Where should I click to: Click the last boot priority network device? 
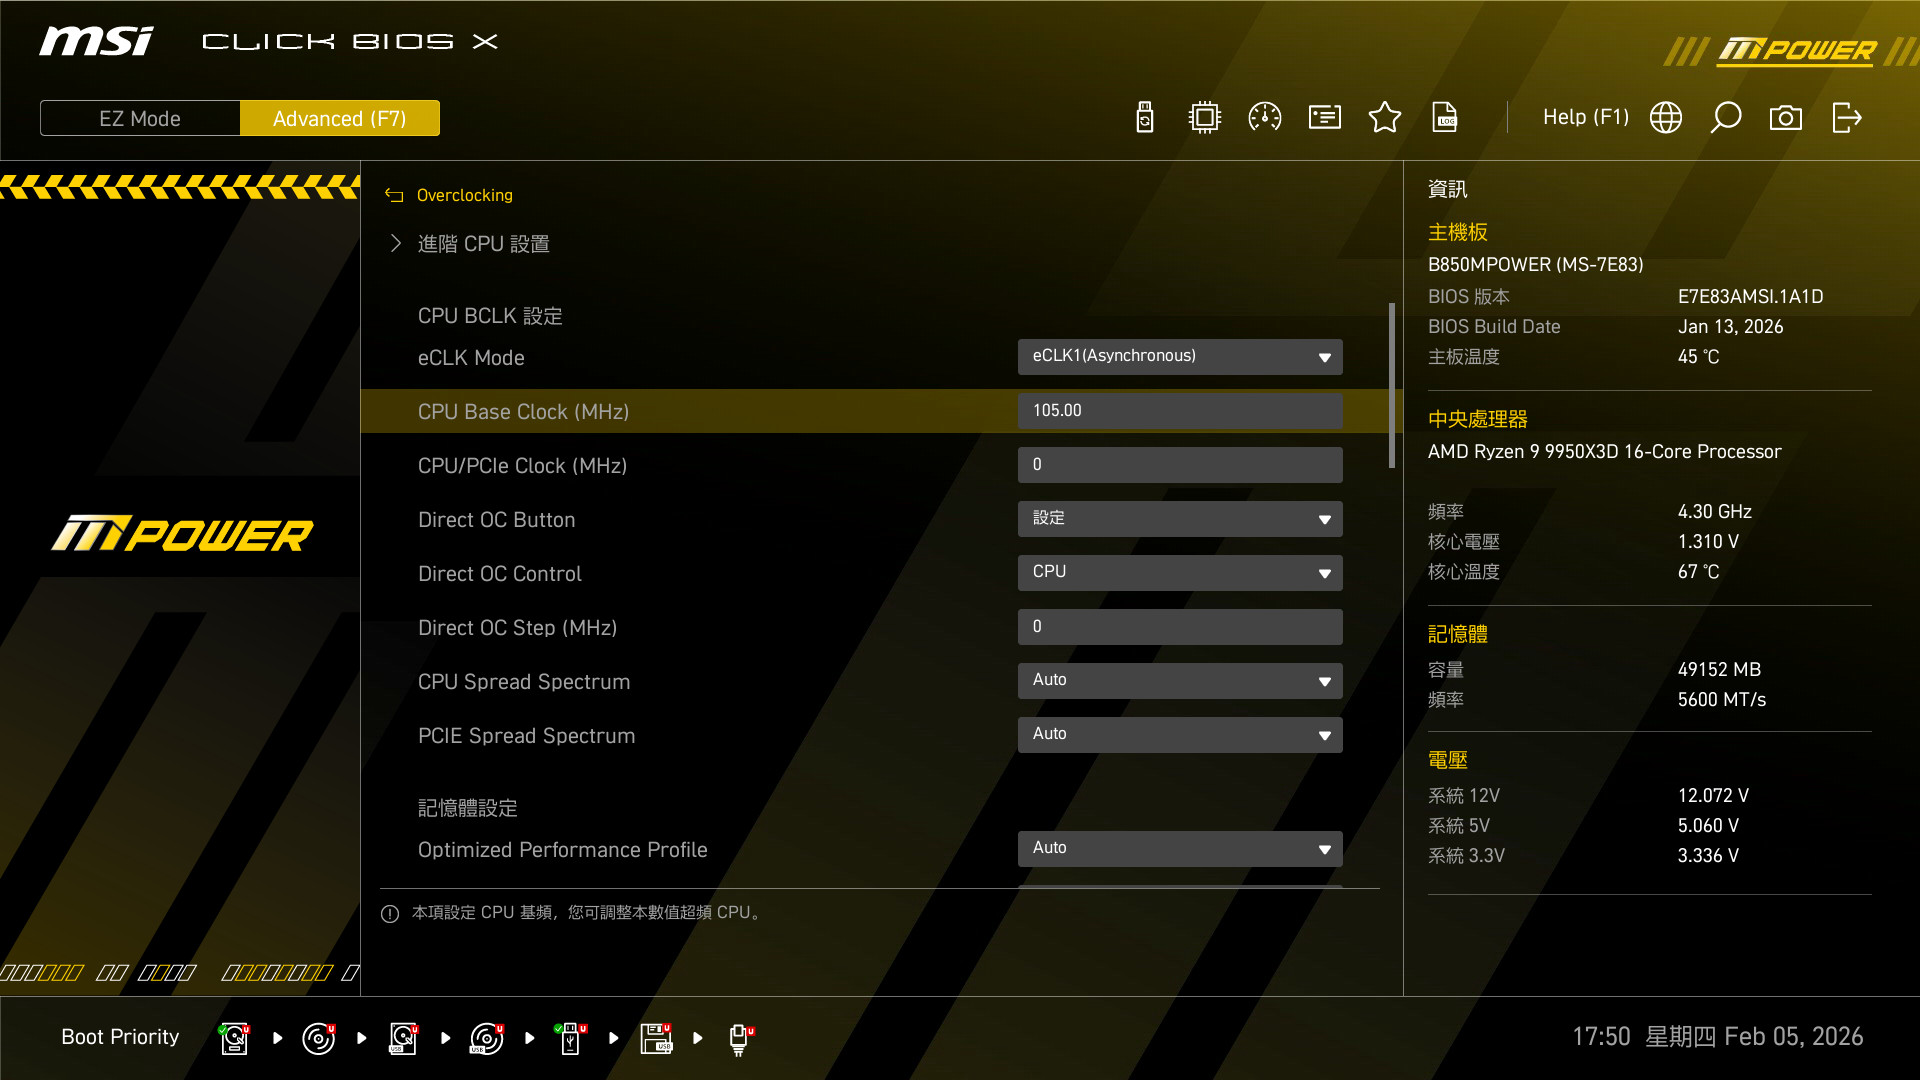(739, 1038)
